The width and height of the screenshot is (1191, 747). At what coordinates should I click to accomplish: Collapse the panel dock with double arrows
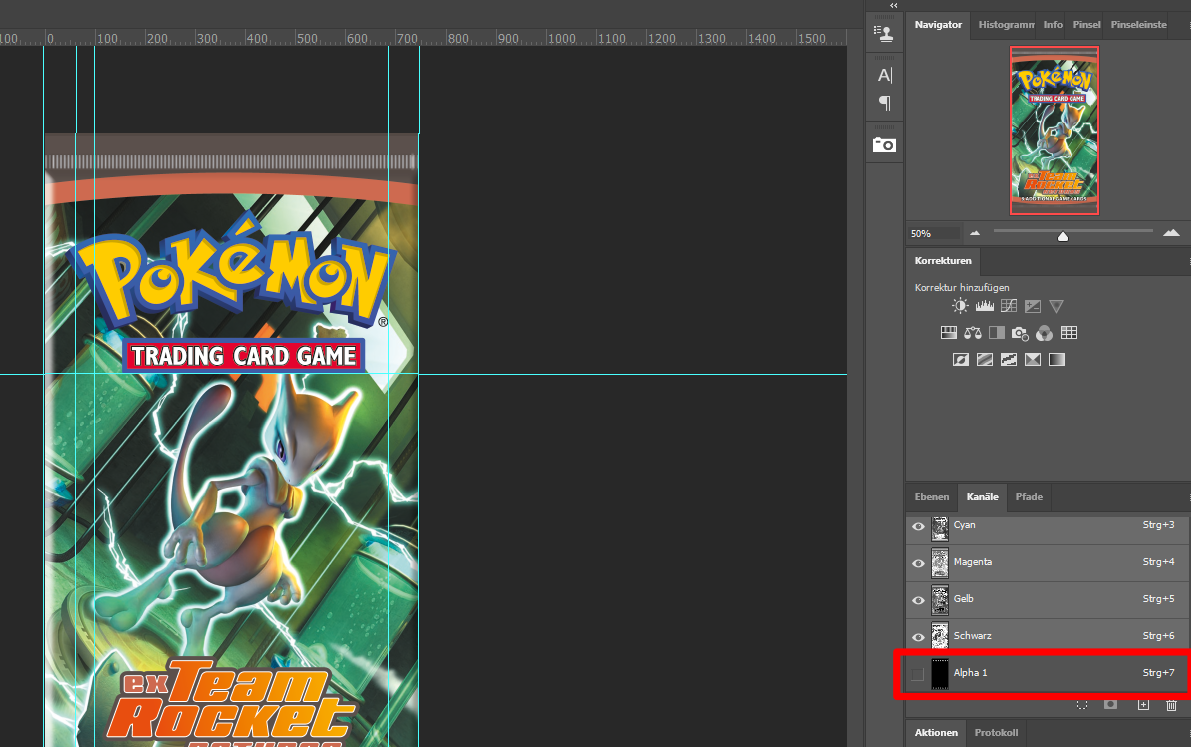point(894,5)
